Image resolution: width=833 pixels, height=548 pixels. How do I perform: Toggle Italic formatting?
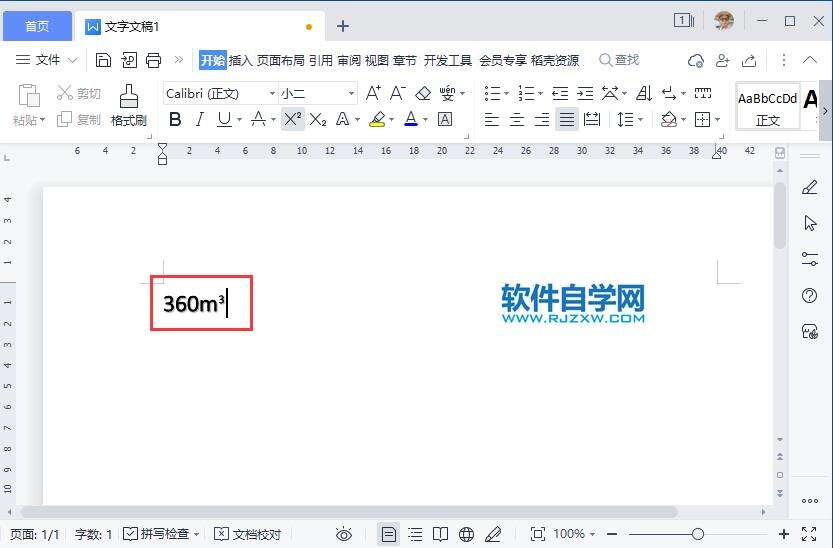200,119
